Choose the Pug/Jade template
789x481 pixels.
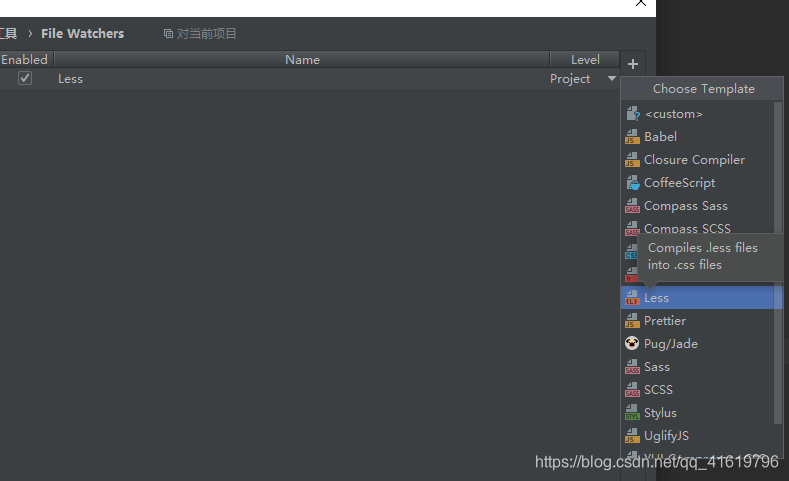click(698, 344)
